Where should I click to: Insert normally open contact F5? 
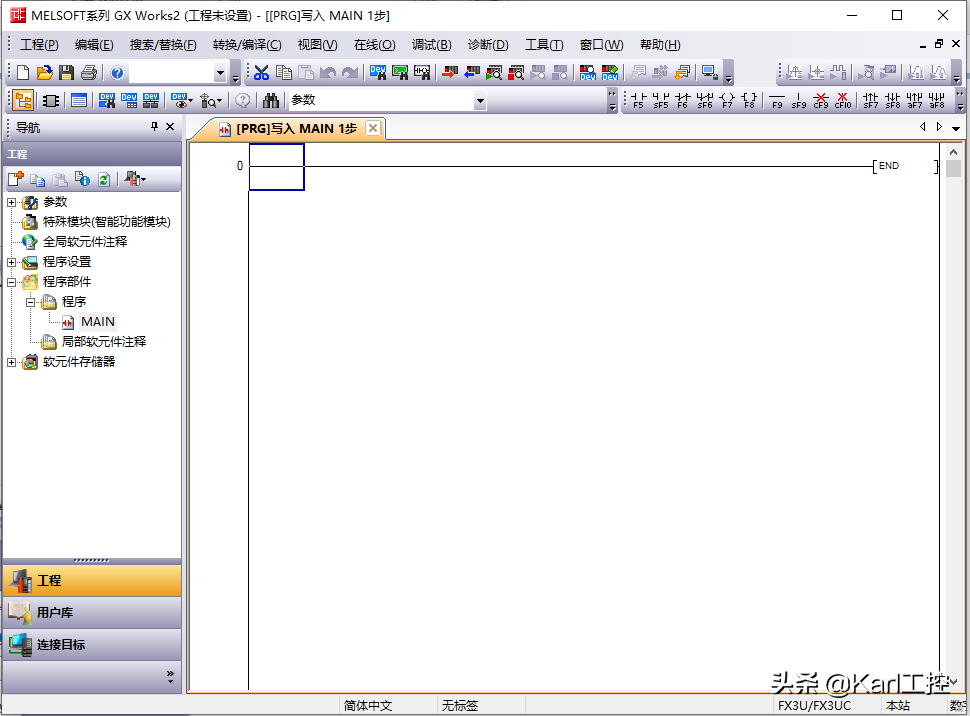click(x=639, y=100)
